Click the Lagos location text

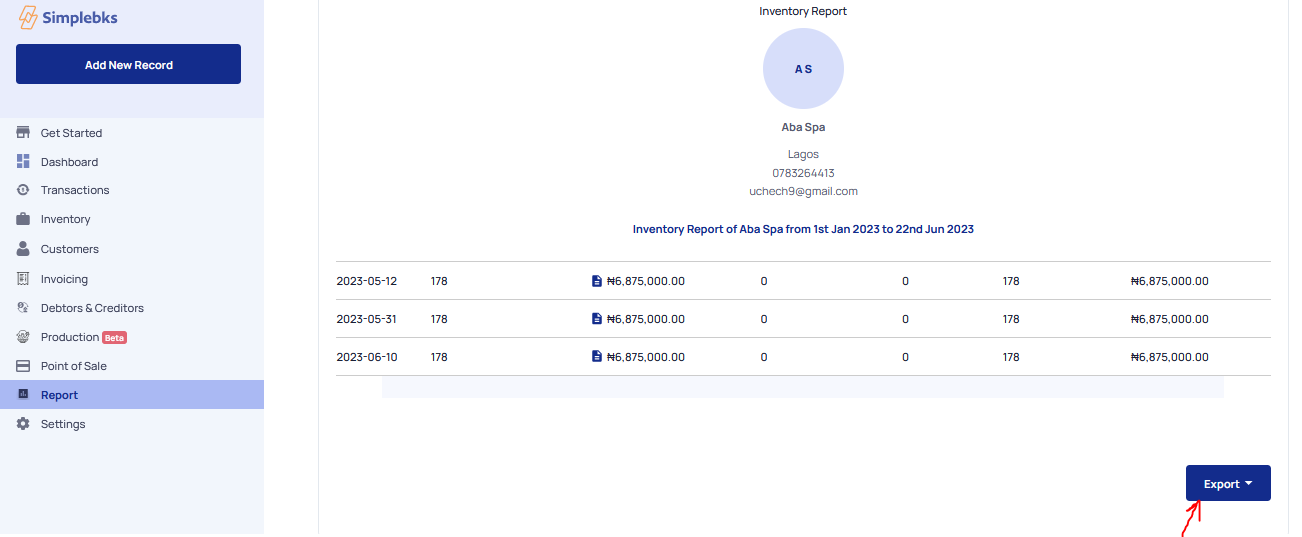(803, 154)
